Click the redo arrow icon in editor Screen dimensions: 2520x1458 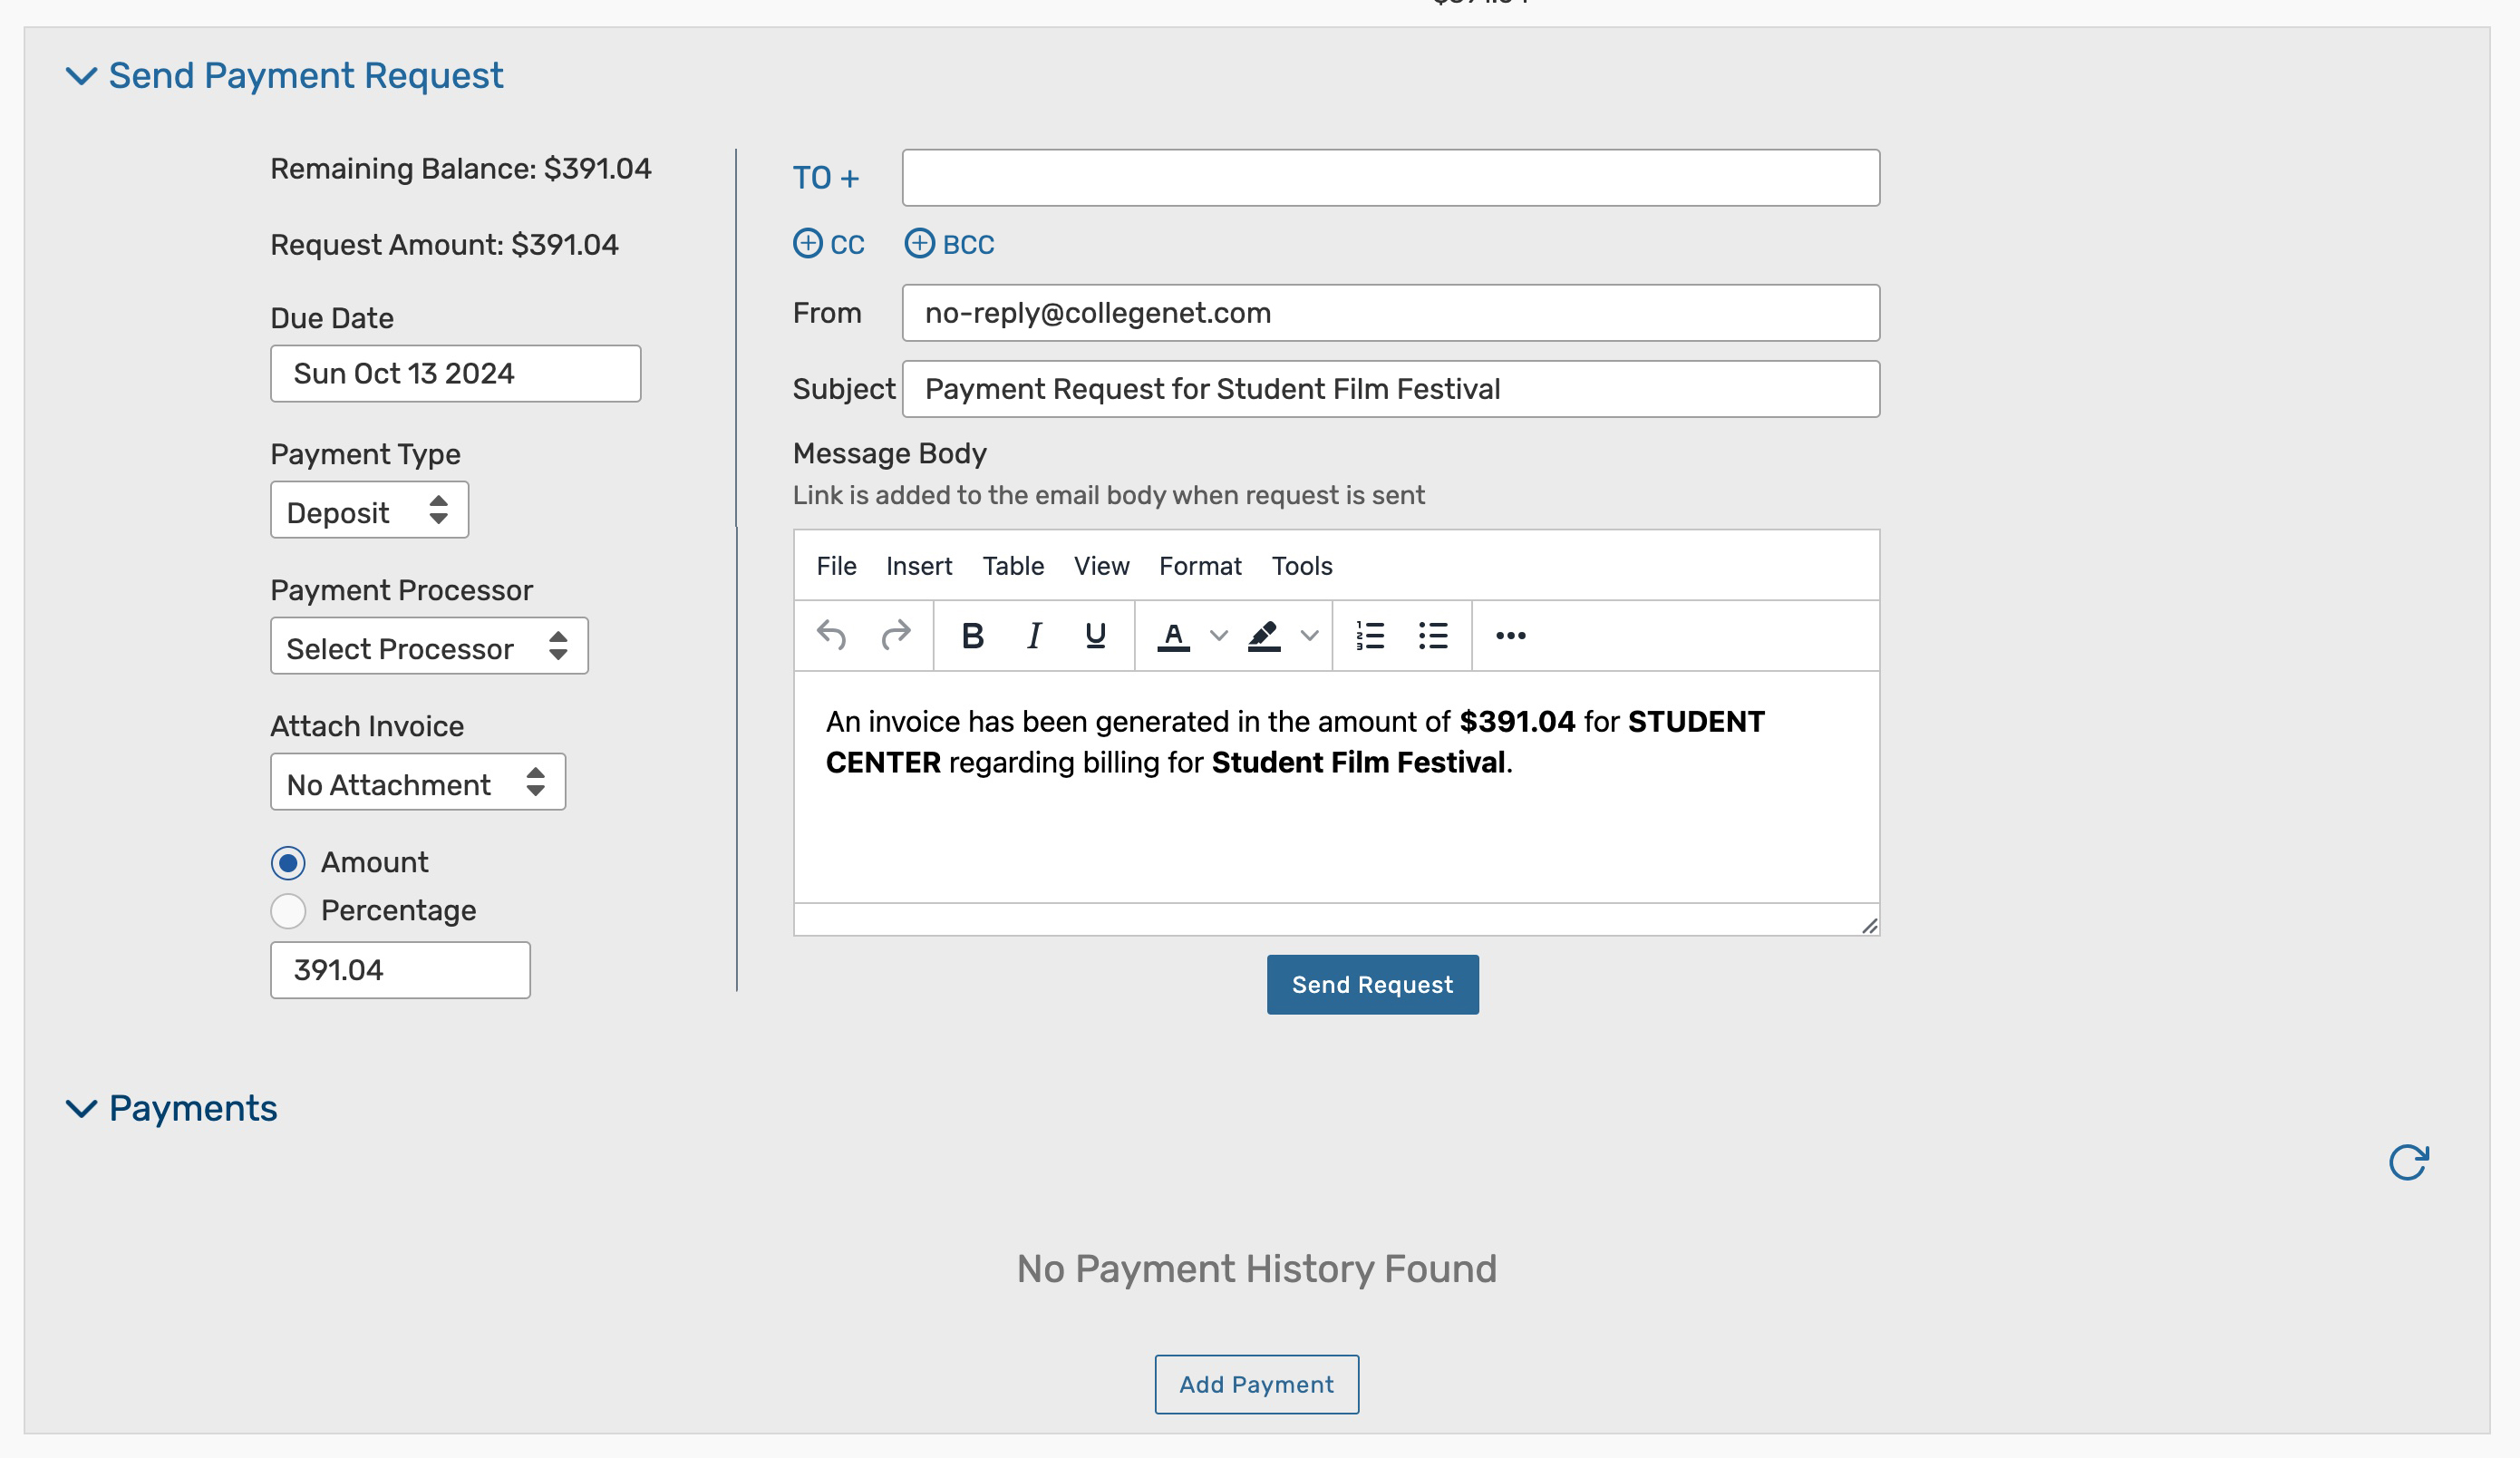[x=895, y=635]
